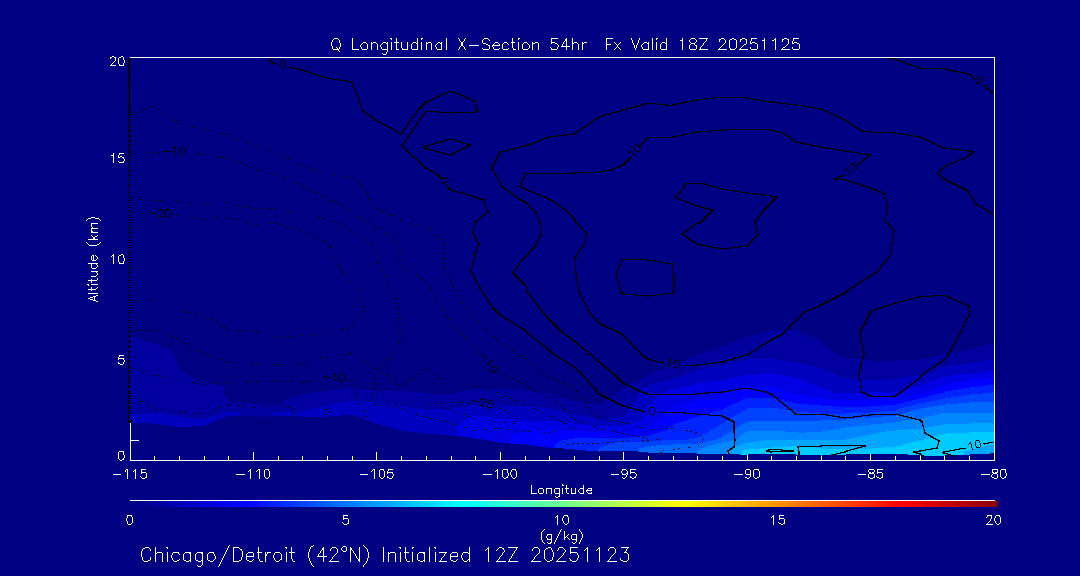This screenshot has width=1080, height=576.
Task: Click the -110 longitude tick label
Action: click(253, 475)
